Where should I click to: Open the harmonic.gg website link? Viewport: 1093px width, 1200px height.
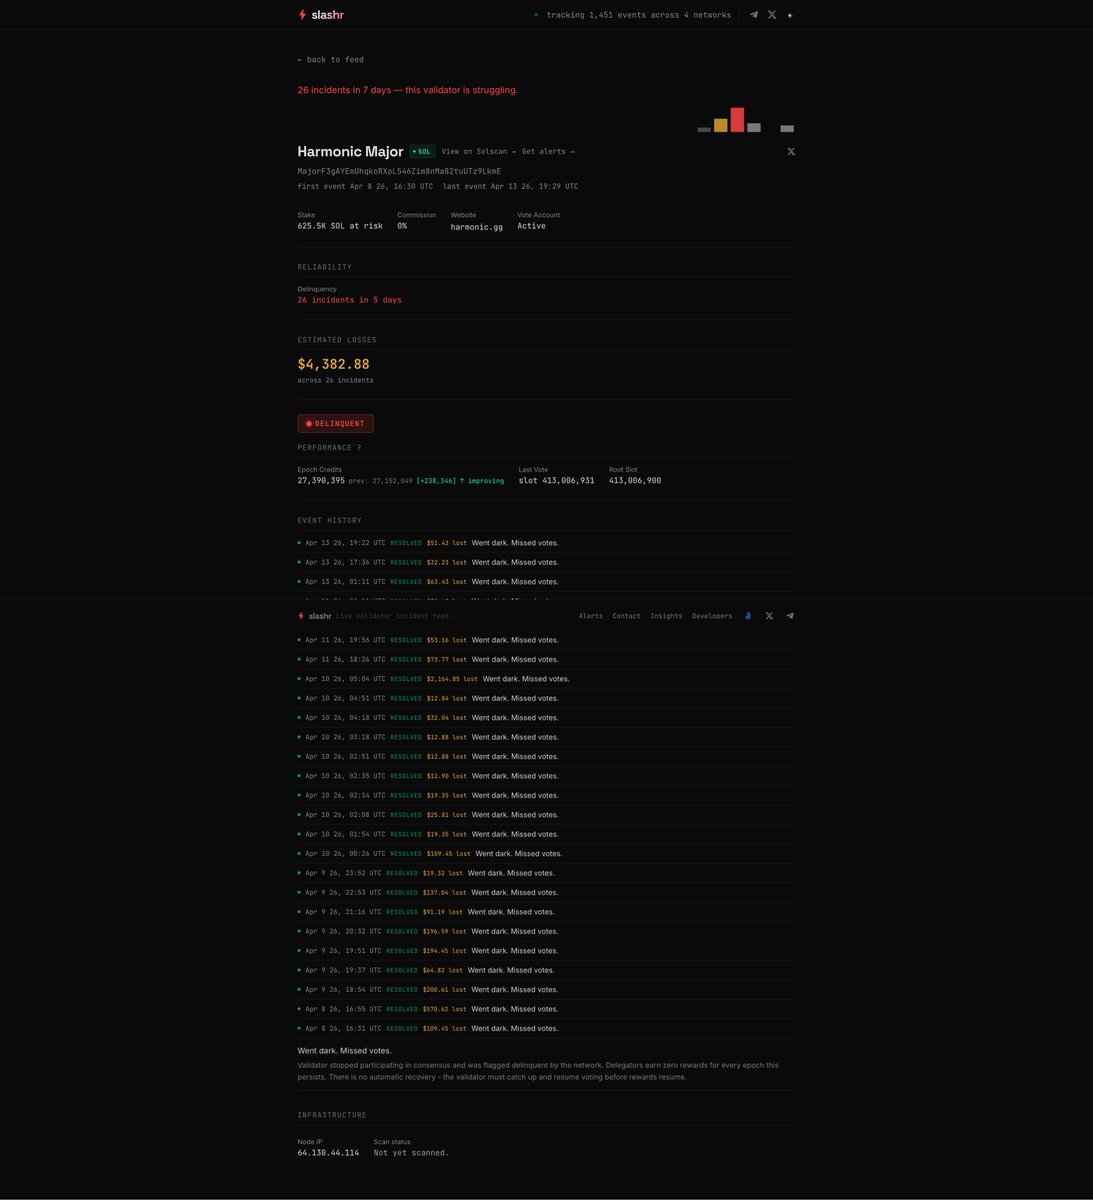click(477, 227)
